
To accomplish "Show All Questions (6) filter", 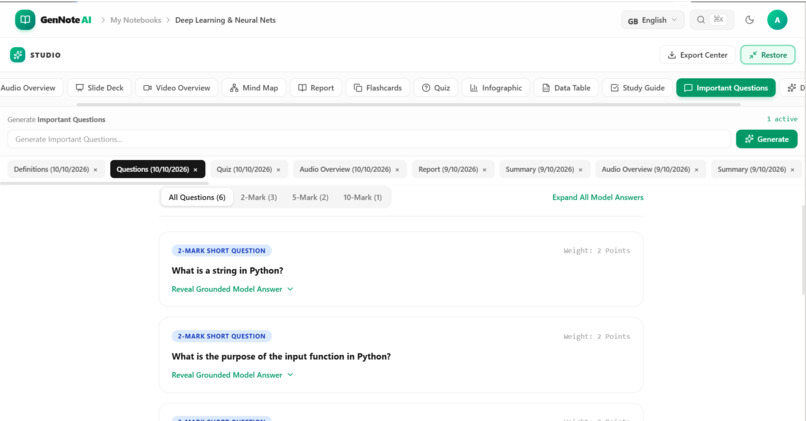I will pos(197,197).
